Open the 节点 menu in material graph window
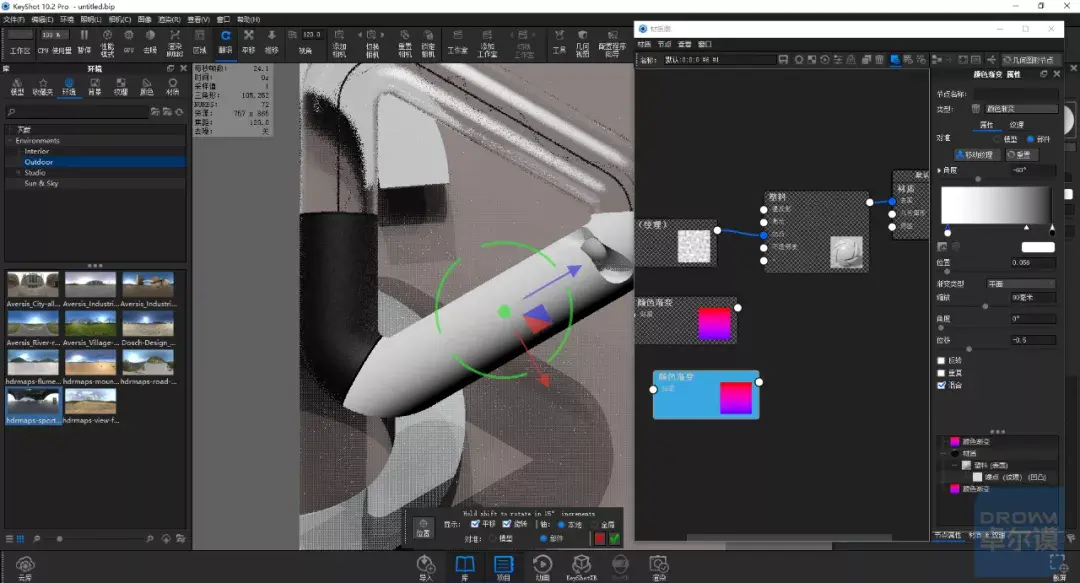 [x=664, y=44]
